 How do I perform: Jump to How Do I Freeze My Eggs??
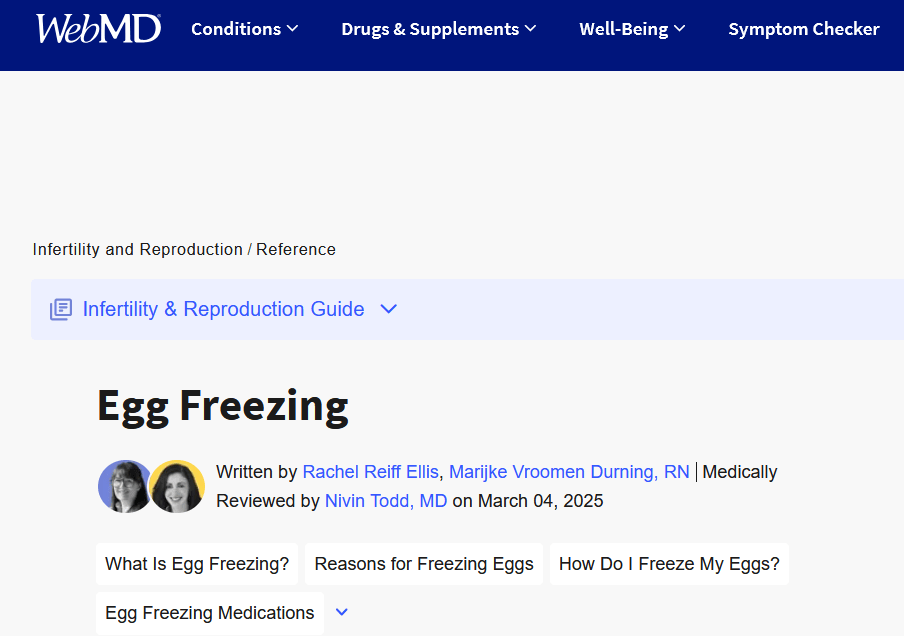point(669,564)
